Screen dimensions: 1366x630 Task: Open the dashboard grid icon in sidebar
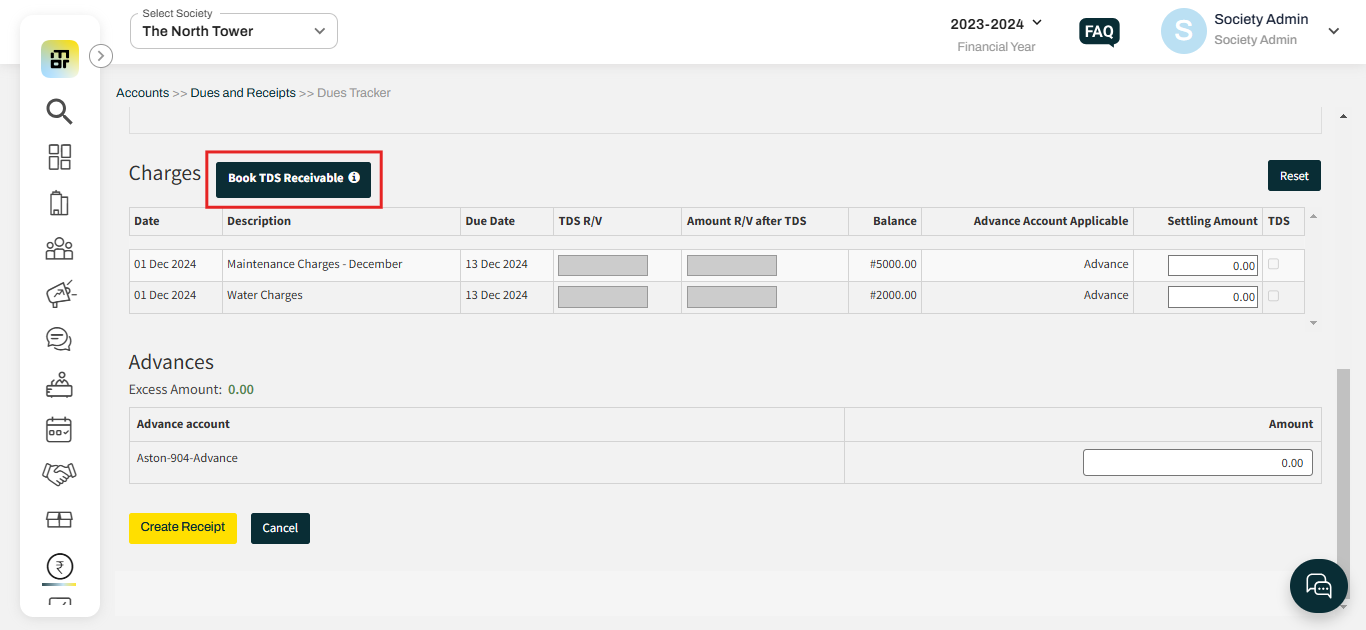pyautogui.click(x=59, y=157)
